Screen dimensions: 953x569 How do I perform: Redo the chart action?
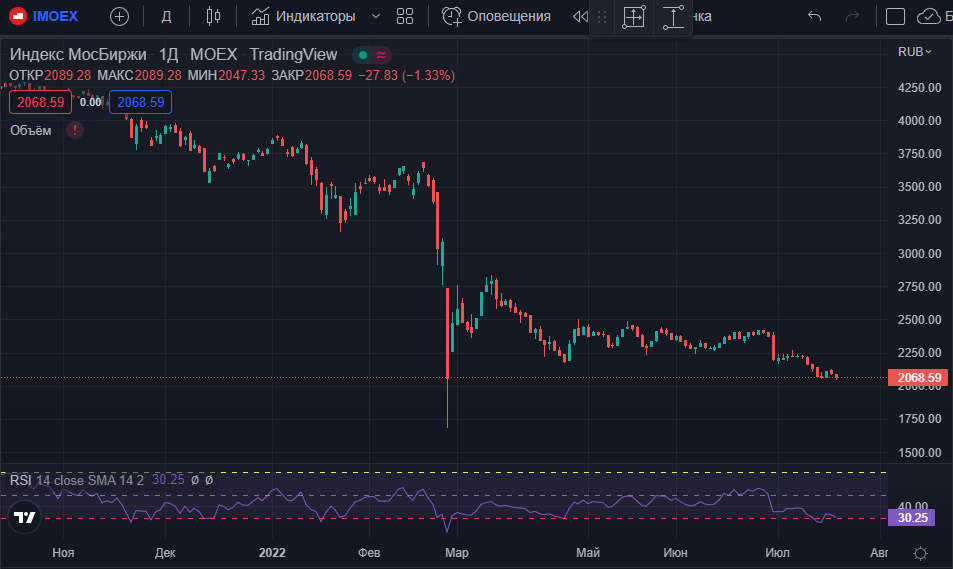[852, 16]
